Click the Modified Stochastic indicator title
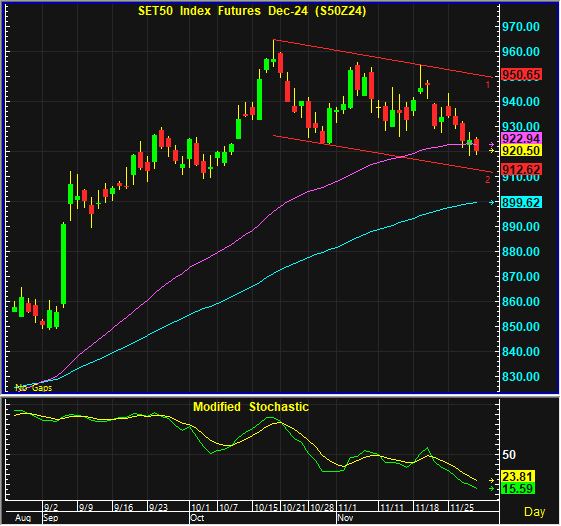 point(251,407)
